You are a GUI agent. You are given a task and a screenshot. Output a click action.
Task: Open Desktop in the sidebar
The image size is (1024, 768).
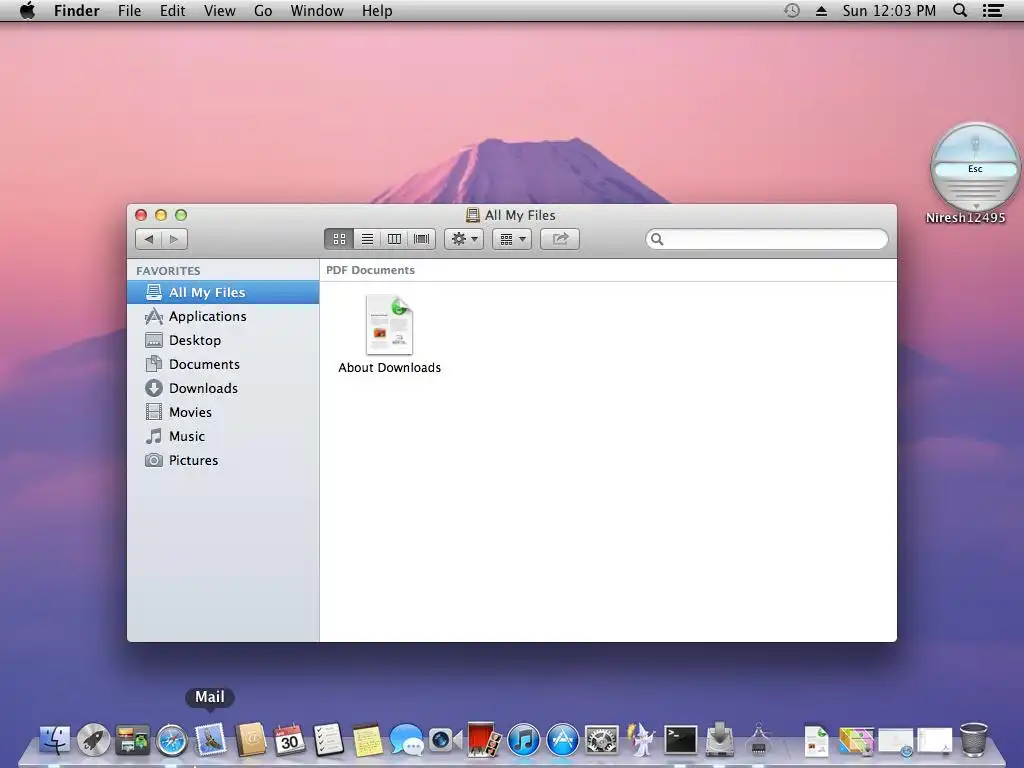(223, 340)
